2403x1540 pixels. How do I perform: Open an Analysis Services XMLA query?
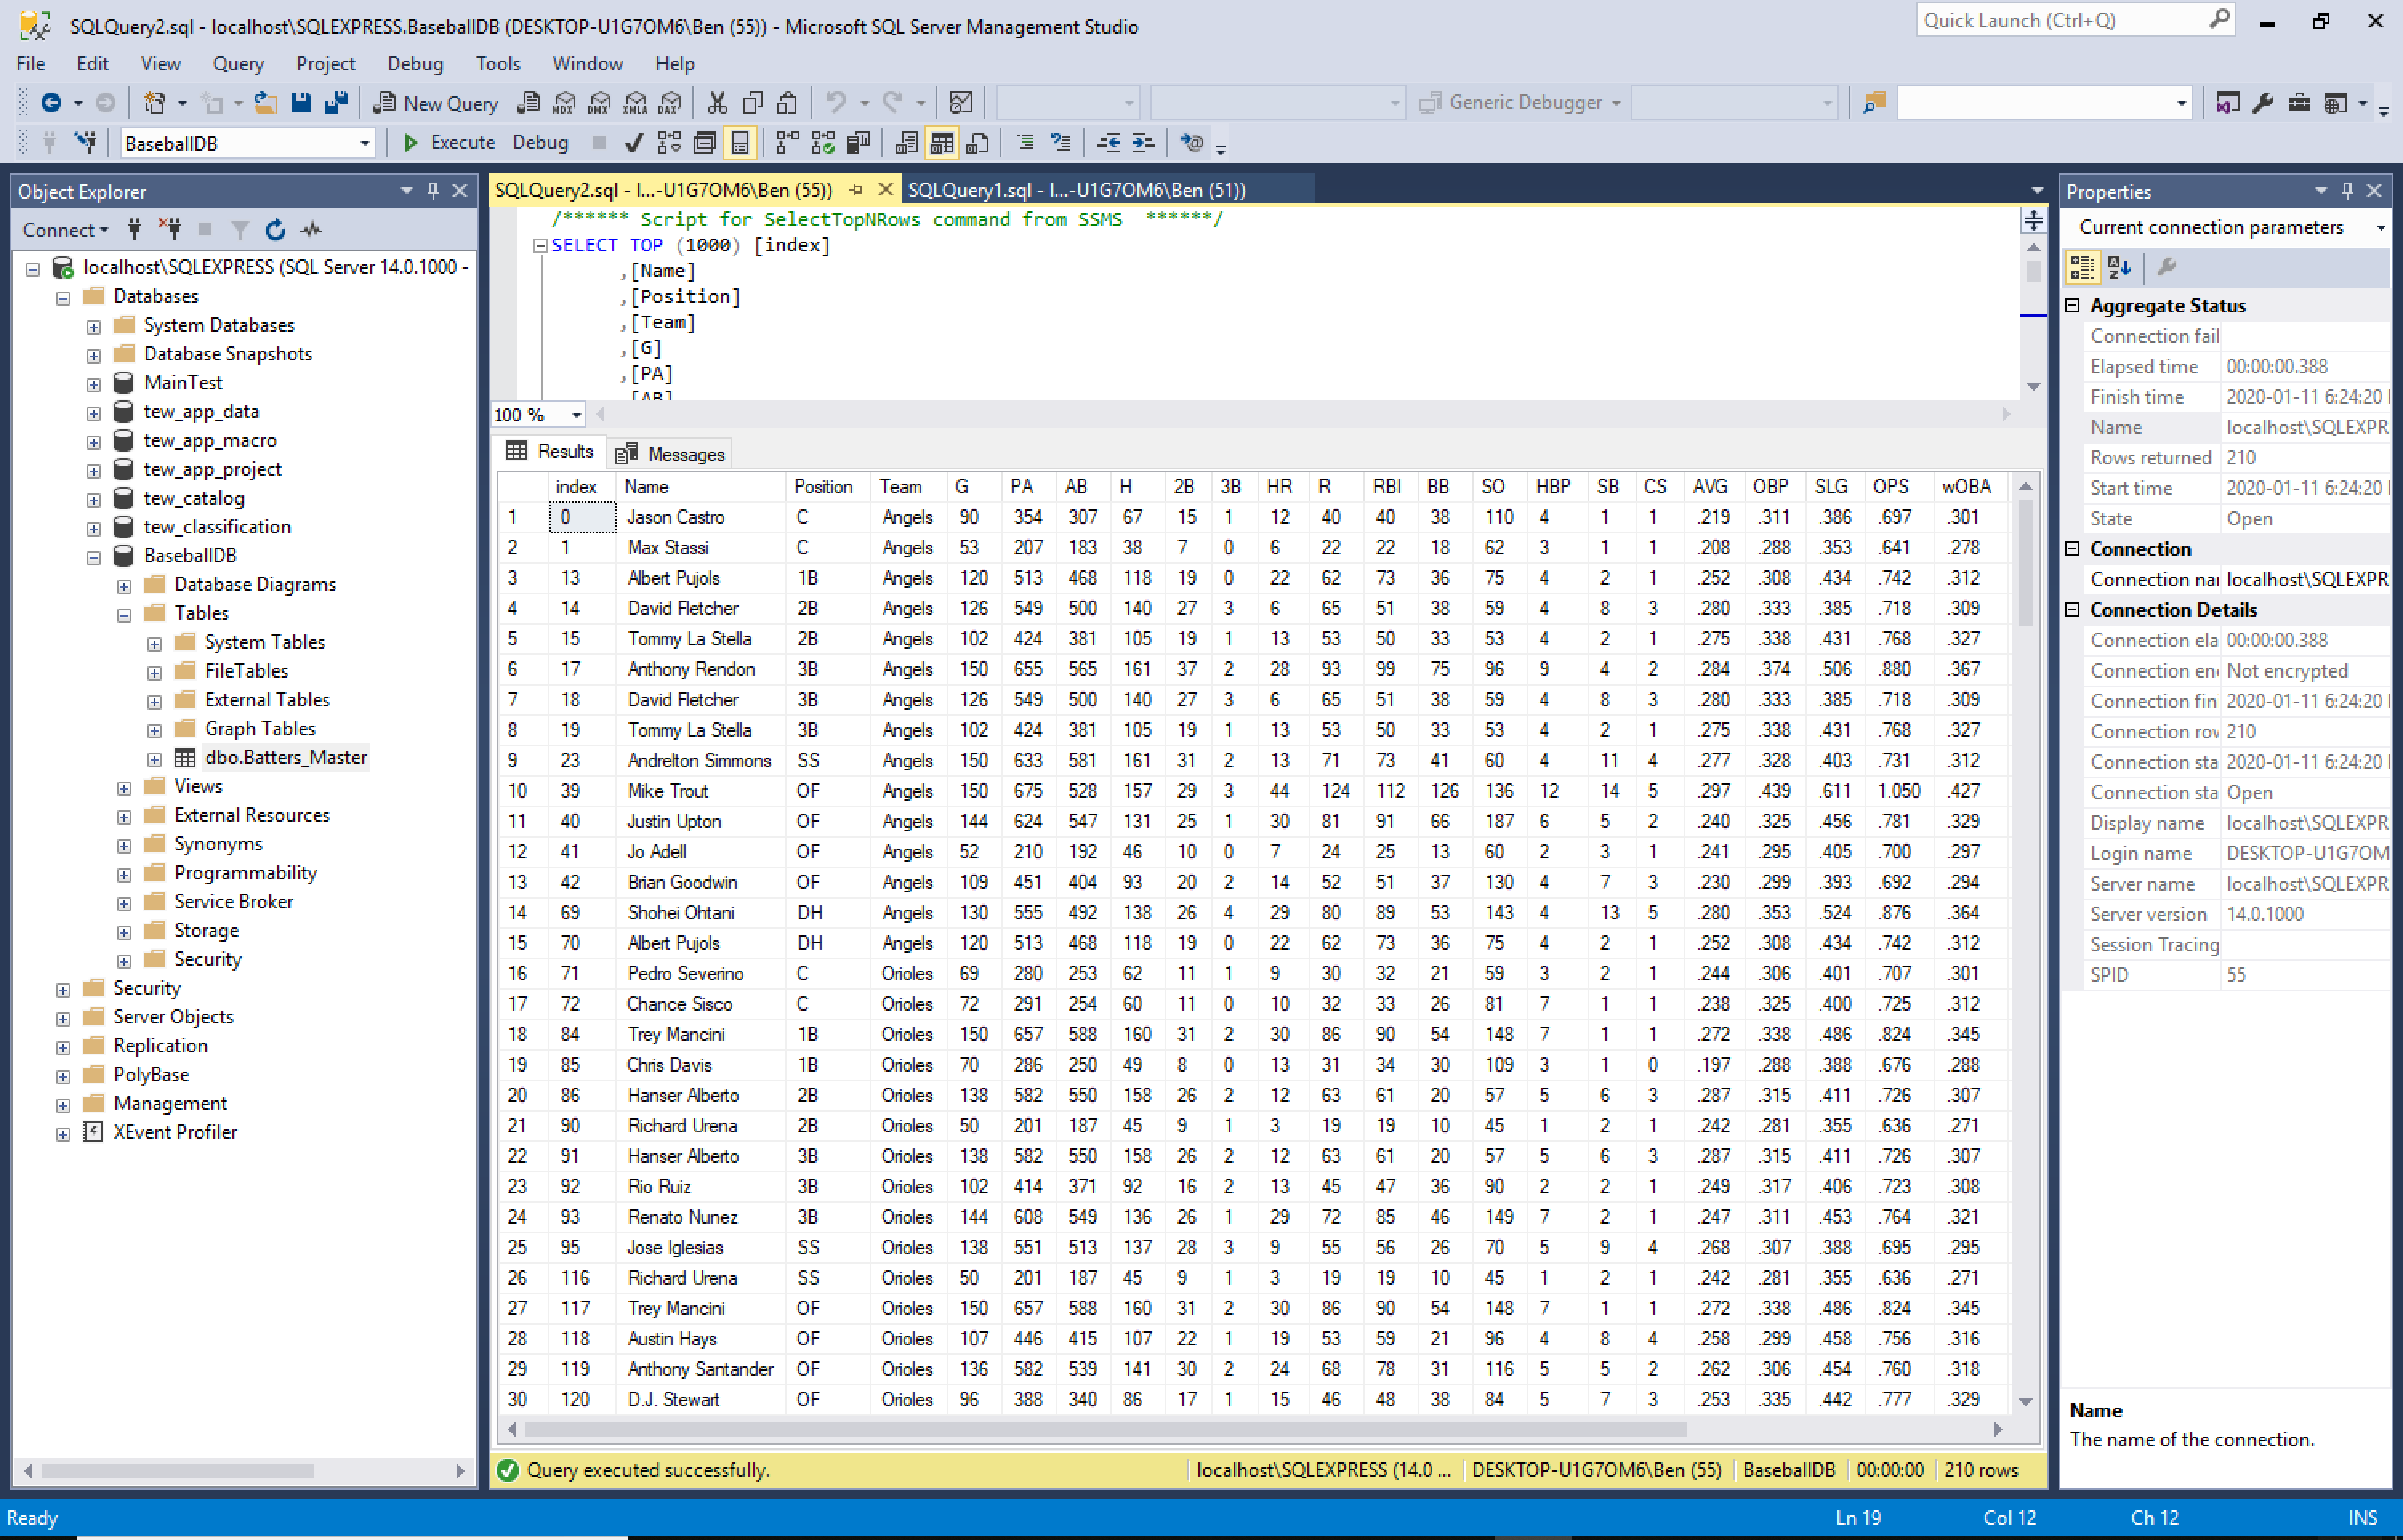[x=635, y=103]
